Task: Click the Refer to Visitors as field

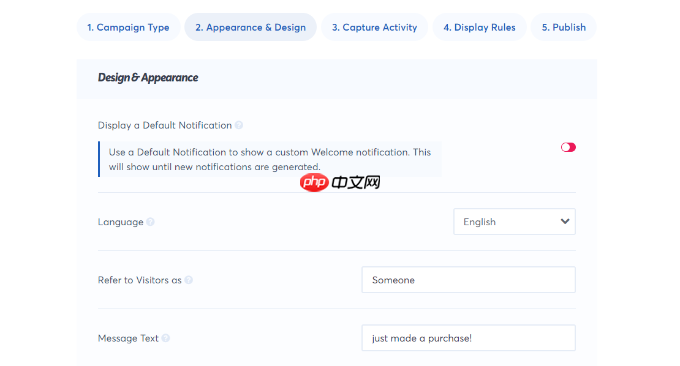Action: [x=468, y=280]
